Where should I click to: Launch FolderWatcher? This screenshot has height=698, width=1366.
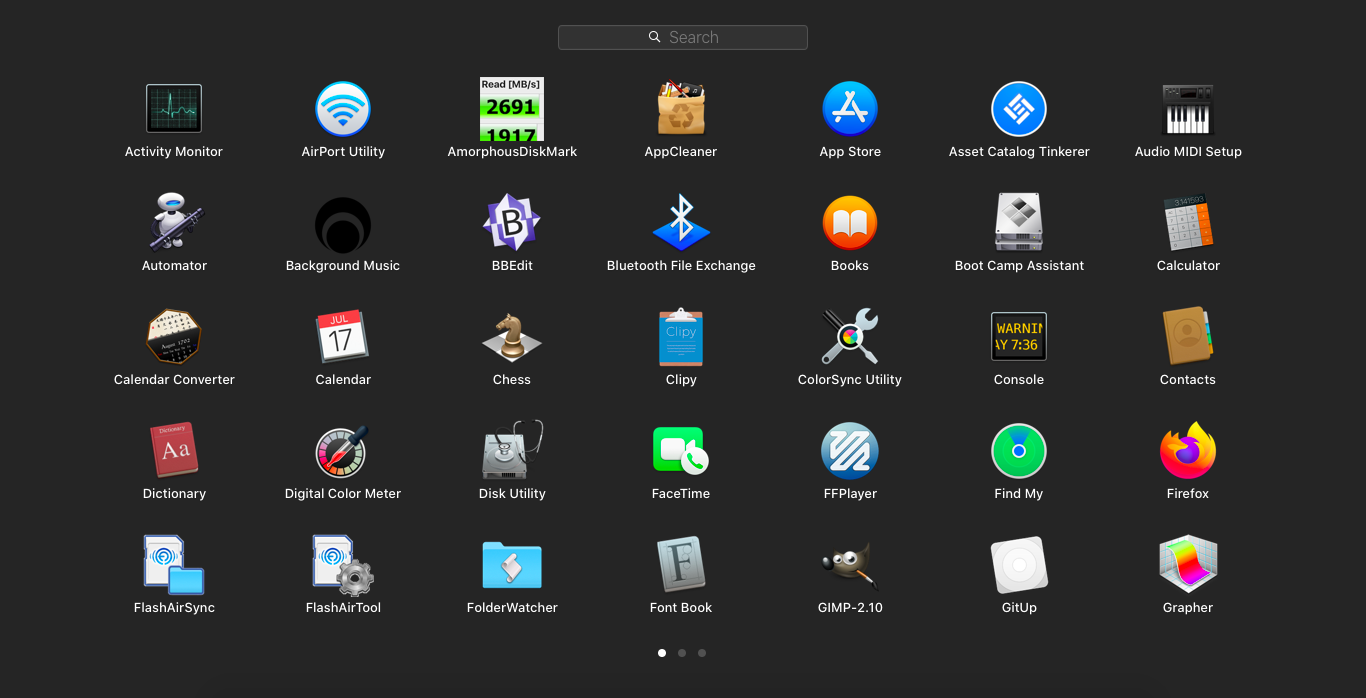click(x=512, y=565)
